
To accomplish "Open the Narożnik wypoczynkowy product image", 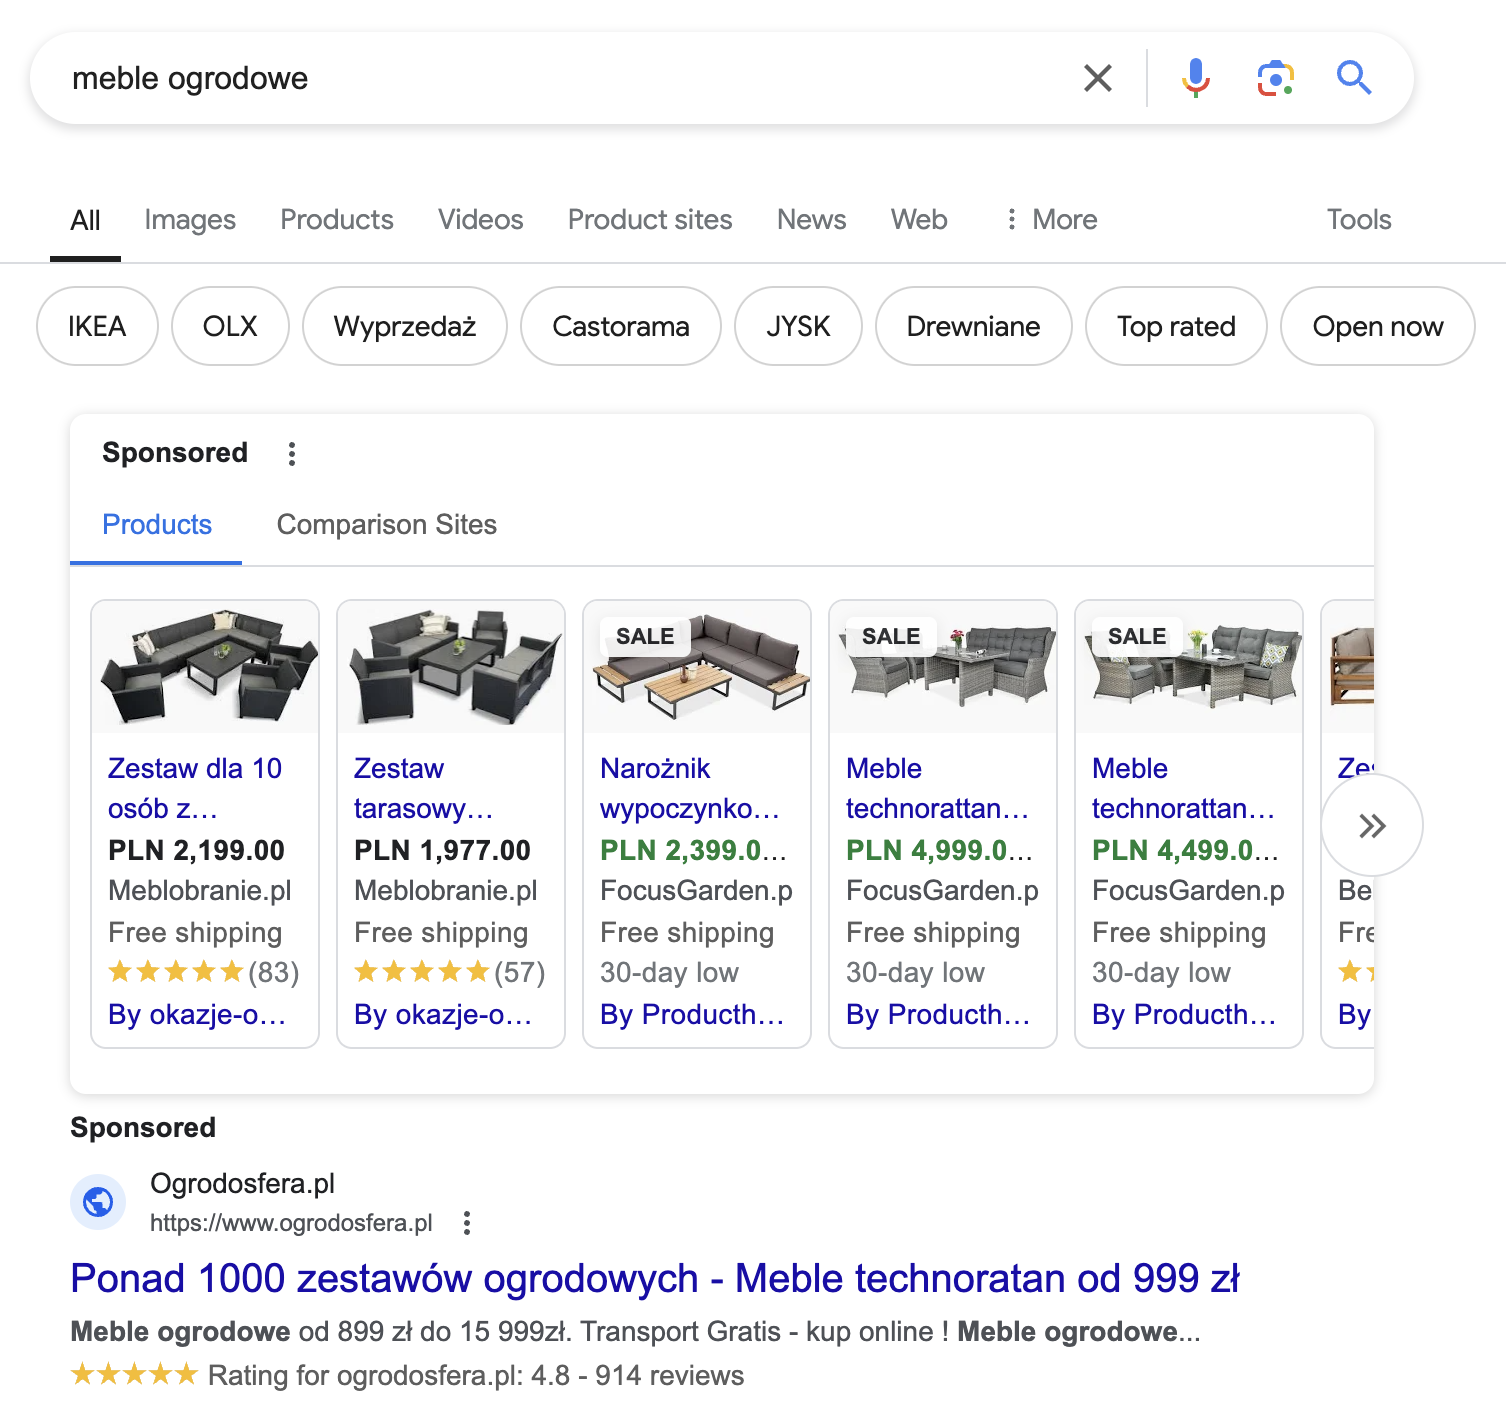I will pyautogui.click(x=697, y=667).
